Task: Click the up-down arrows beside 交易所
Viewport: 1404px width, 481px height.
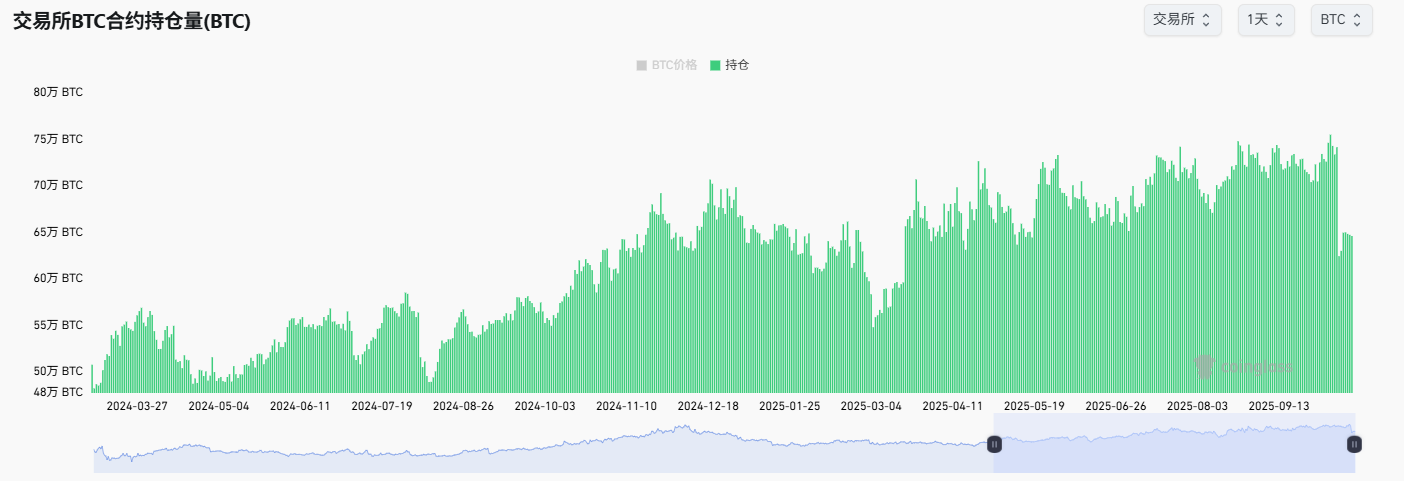Action: coord(1206,20)
